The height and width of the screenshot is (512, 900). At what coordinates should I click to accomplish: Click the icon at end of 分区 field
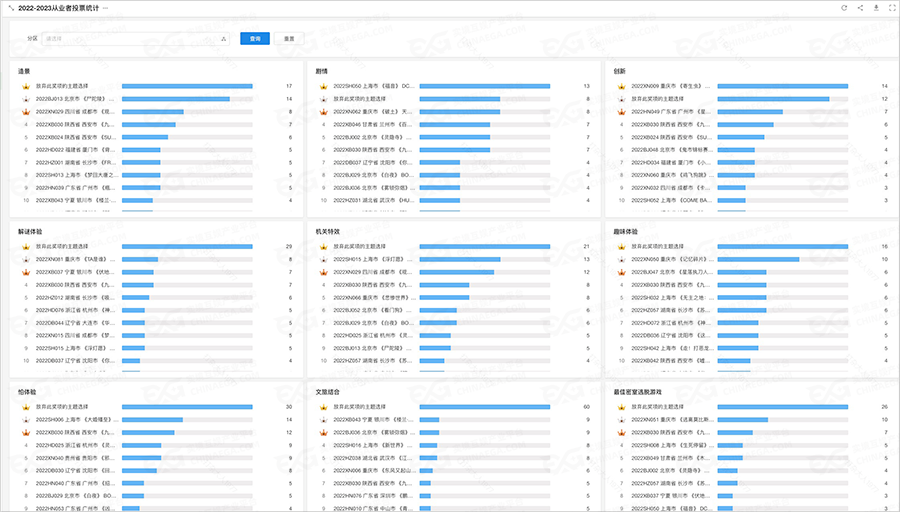223,39
